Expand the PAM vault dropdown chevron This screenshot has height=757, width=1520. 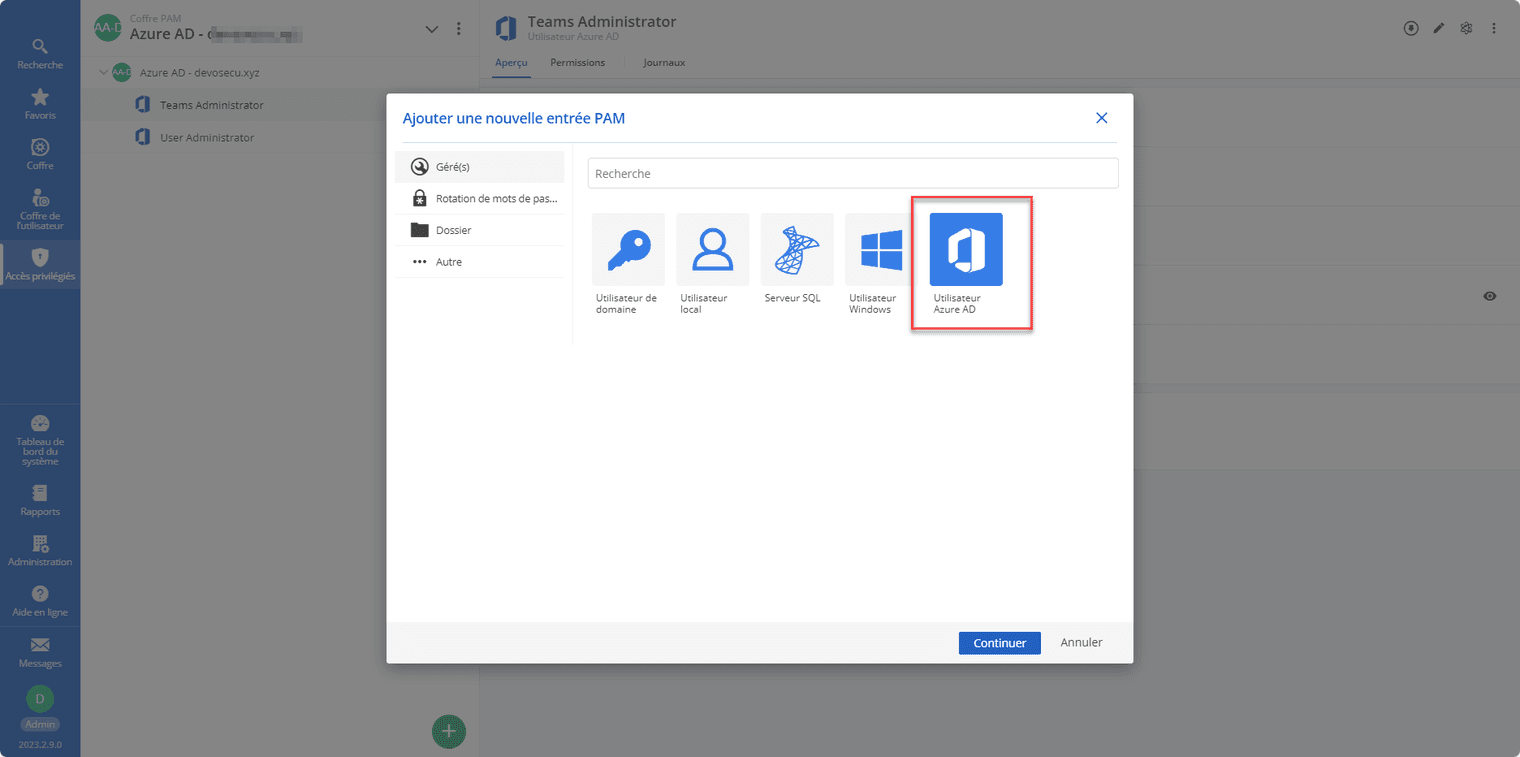pos(432,29)
